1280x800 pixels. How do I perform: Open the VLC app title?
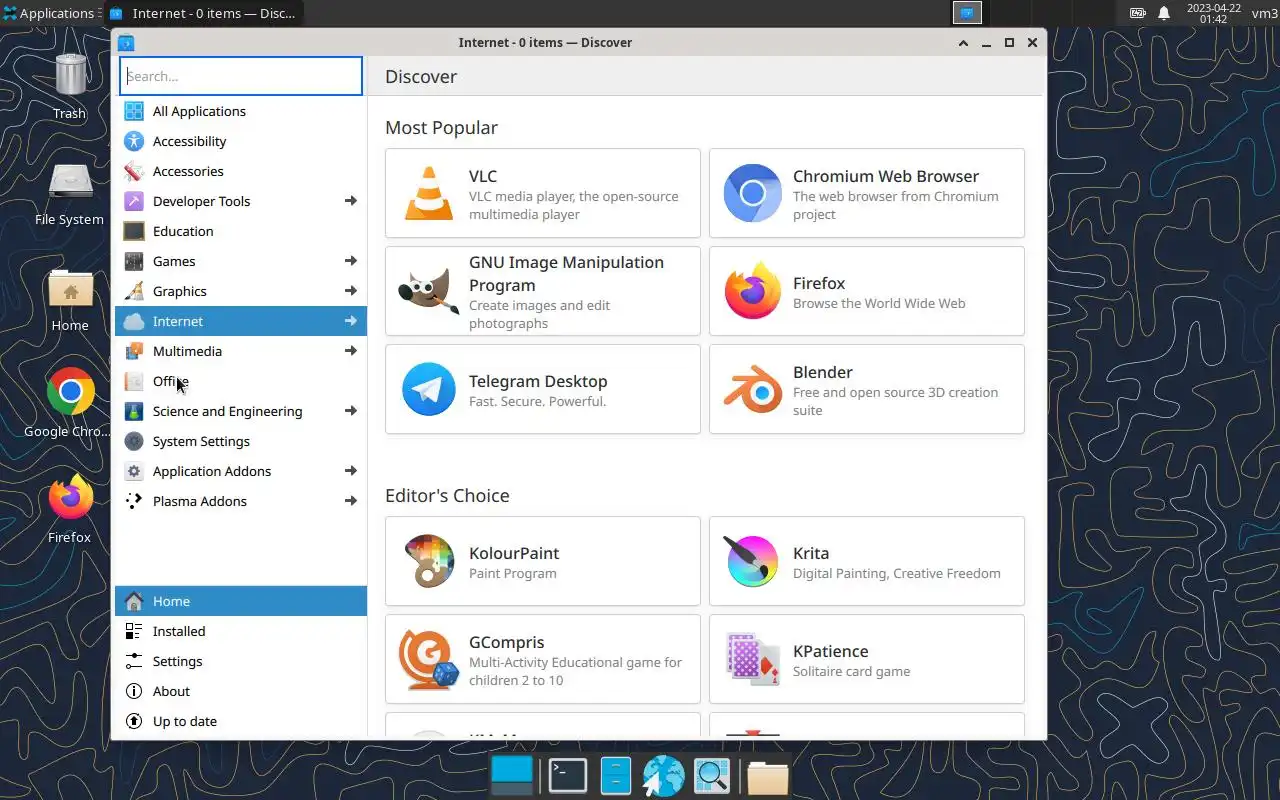[483, 176]
